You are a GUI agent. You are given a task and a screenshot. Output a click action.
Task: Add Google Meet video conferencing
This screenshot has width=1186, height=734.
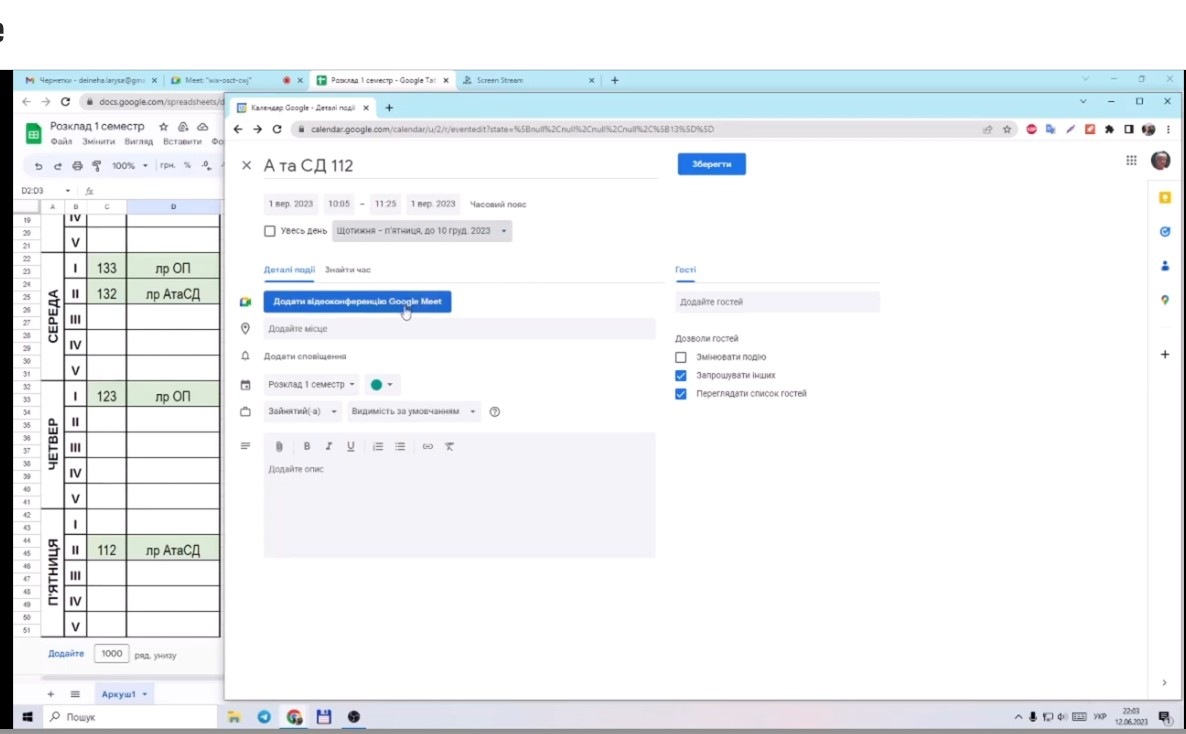357,301
